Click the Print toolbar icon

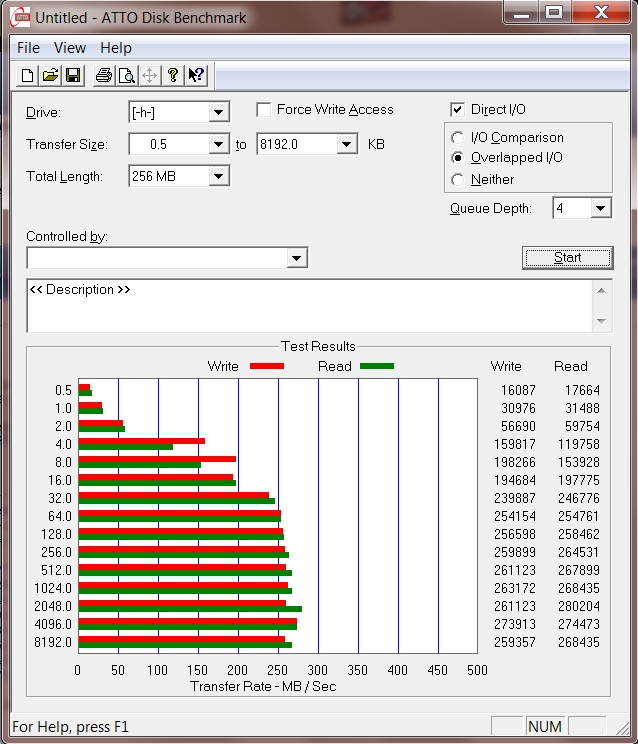pos(104,75)
